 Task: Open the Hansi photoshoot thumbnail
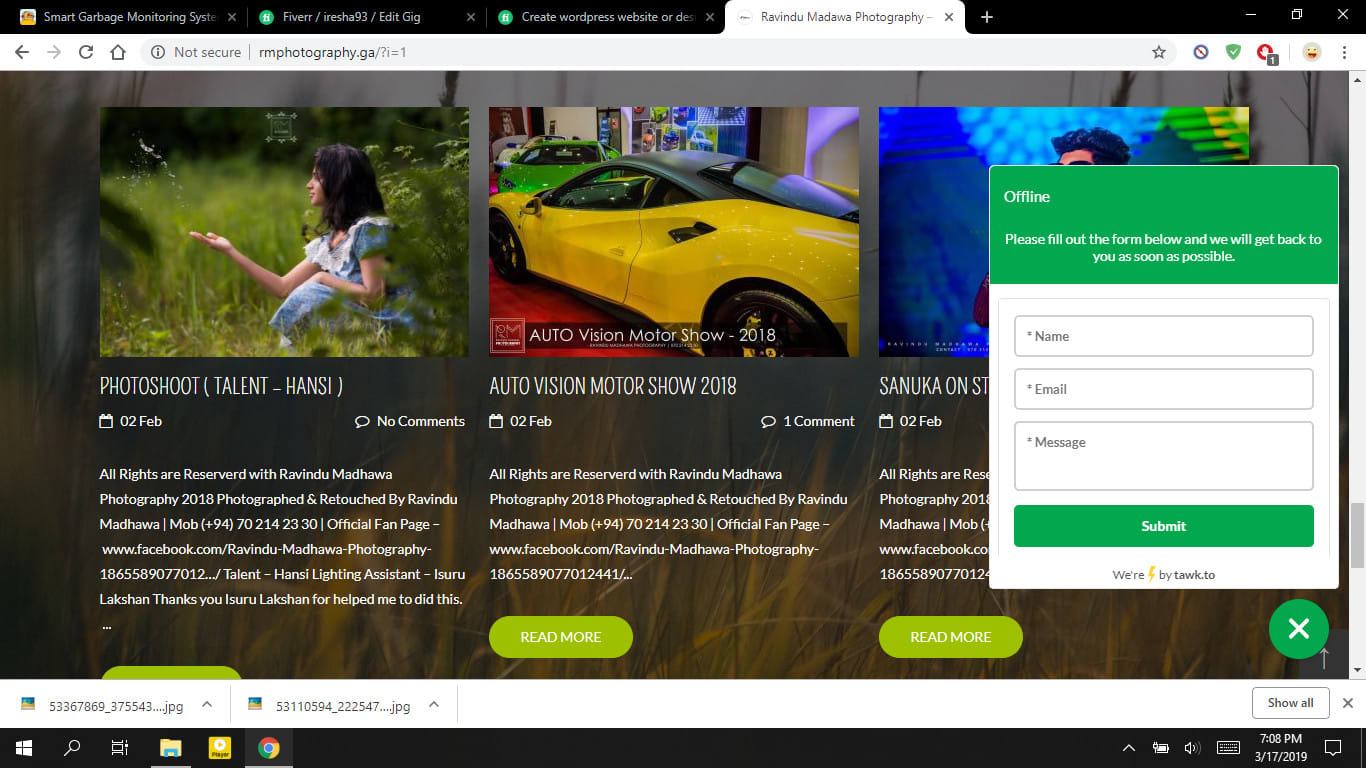point(284,232)
